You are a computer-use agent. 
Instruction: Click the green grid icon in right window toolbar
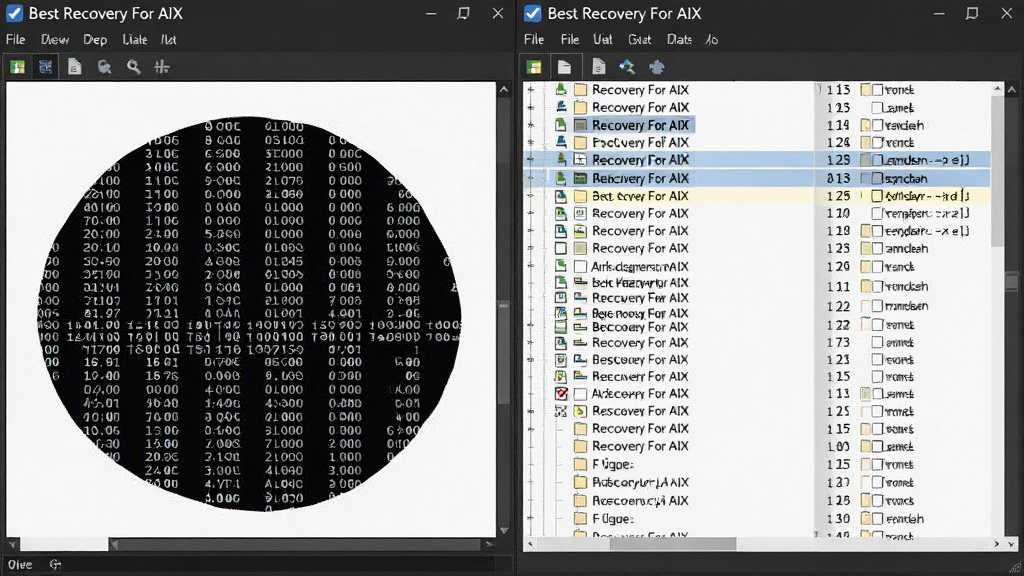[x=534, y=67]
